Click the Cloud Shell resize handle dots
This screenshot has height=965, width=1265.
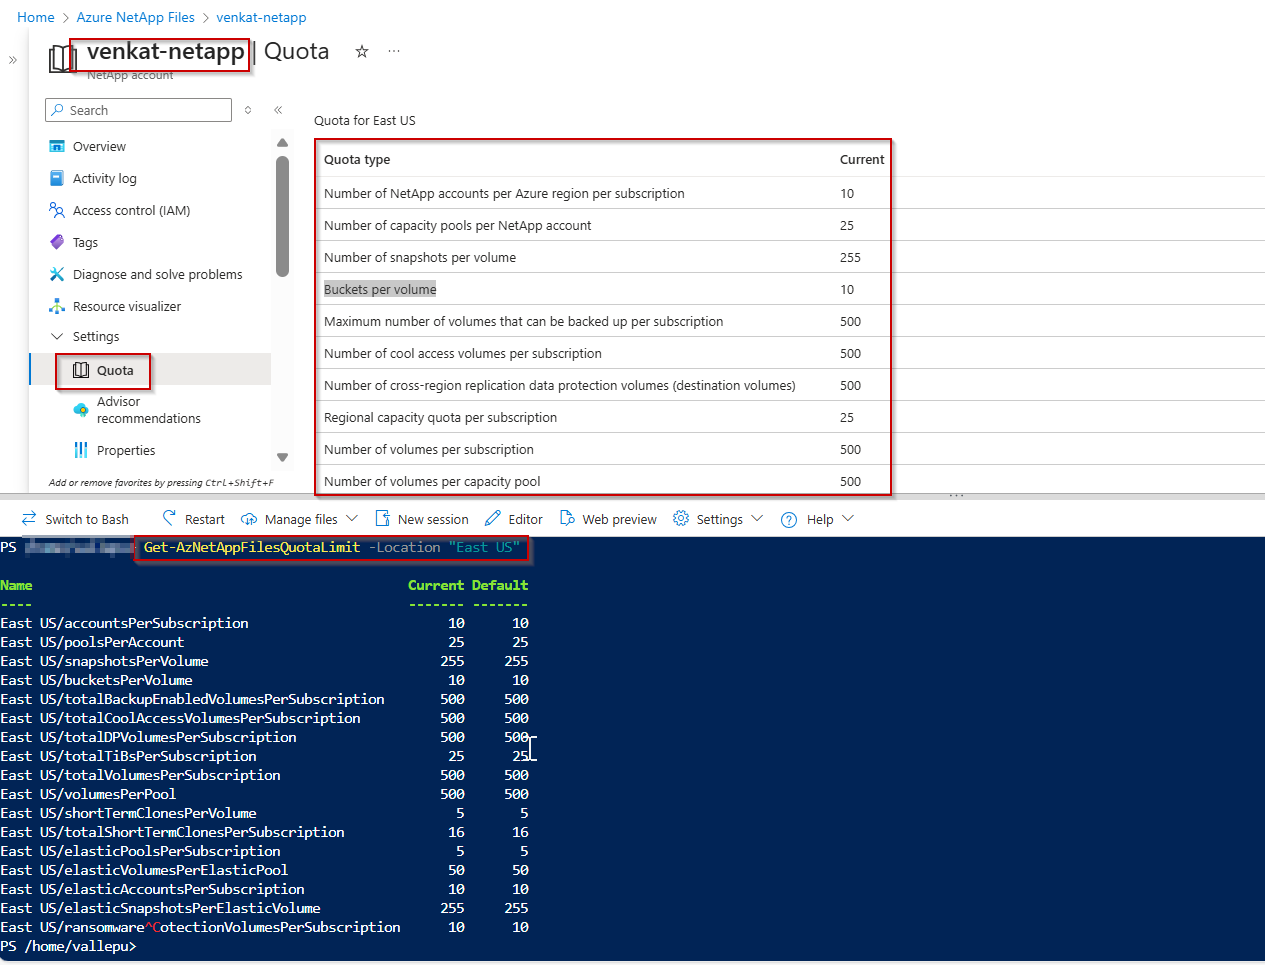tap(956, 496)
